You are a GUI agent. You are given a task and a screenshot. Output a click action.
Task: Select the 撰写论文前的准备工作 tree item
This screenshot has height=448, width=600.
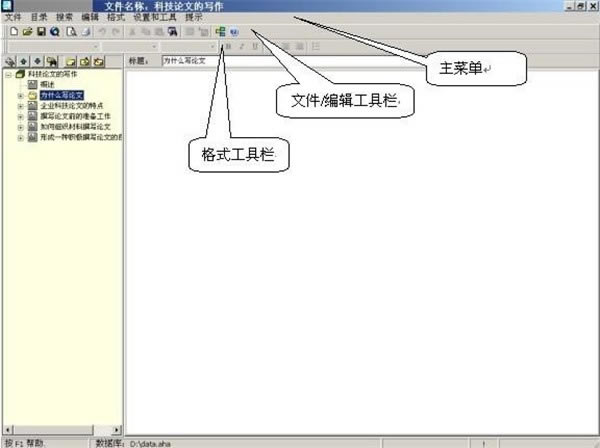pos(75,116)
